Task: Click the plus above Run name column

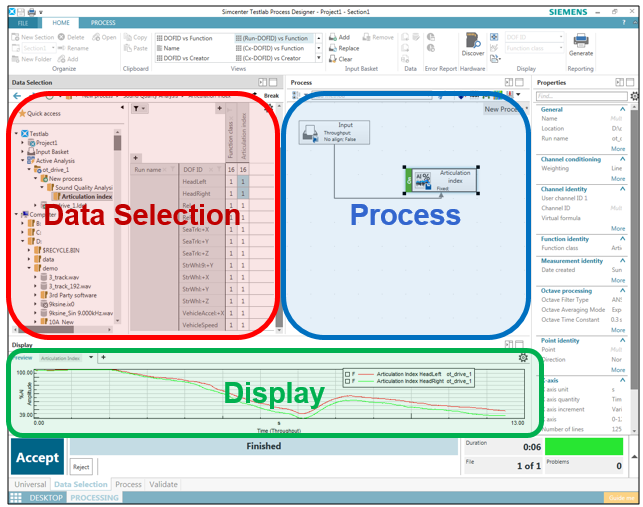Action: [x=136, y=158]
